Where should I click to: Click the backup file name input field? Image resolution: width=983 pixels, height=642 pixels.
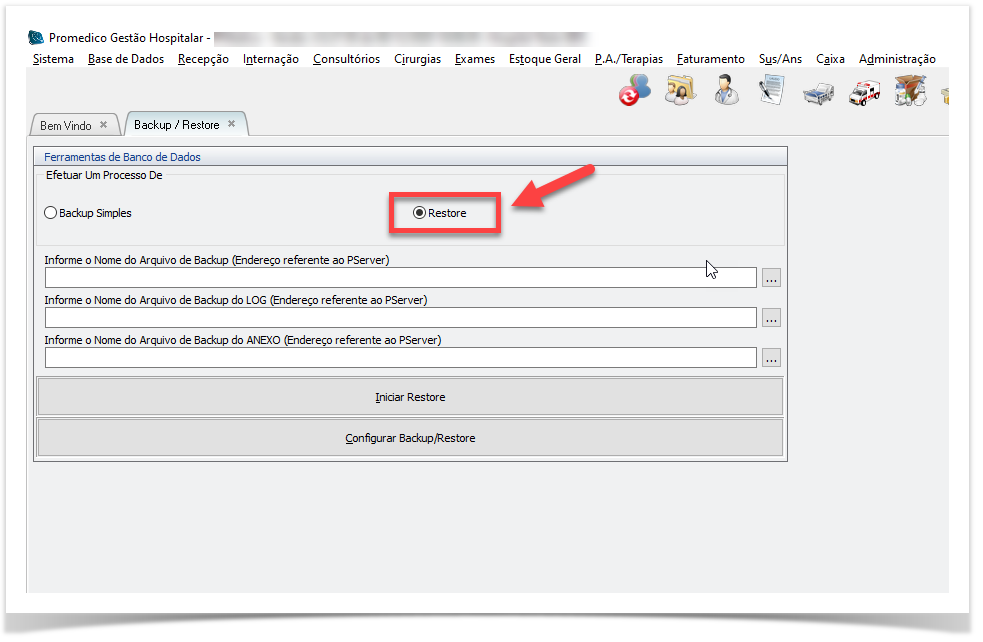coord(400,278)
